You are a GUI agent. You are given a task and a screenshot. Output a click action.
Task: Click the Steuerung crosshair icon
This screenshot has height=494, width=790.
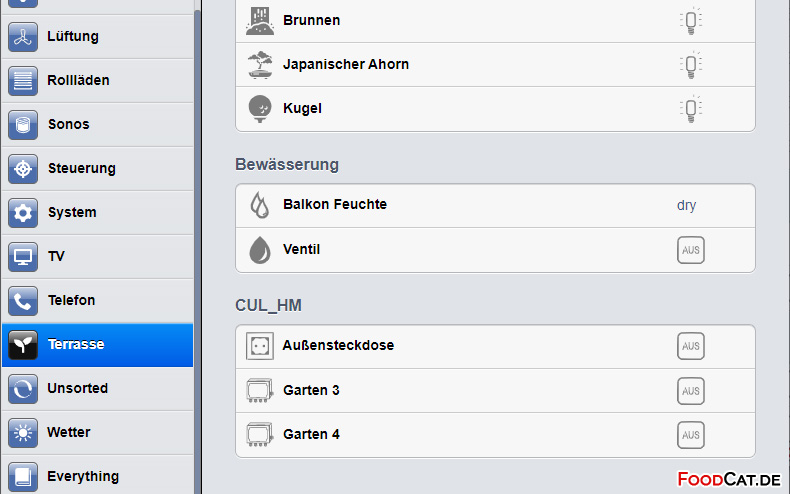tap(23, 169)
